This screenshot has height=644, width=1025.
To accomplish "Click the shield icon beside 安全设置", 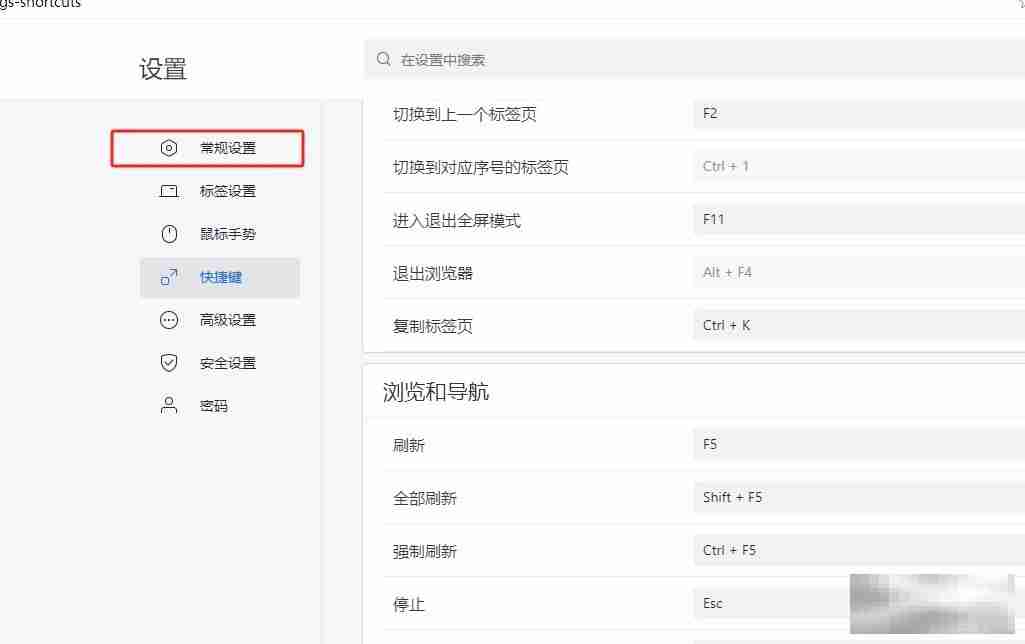I will (169, 363).
